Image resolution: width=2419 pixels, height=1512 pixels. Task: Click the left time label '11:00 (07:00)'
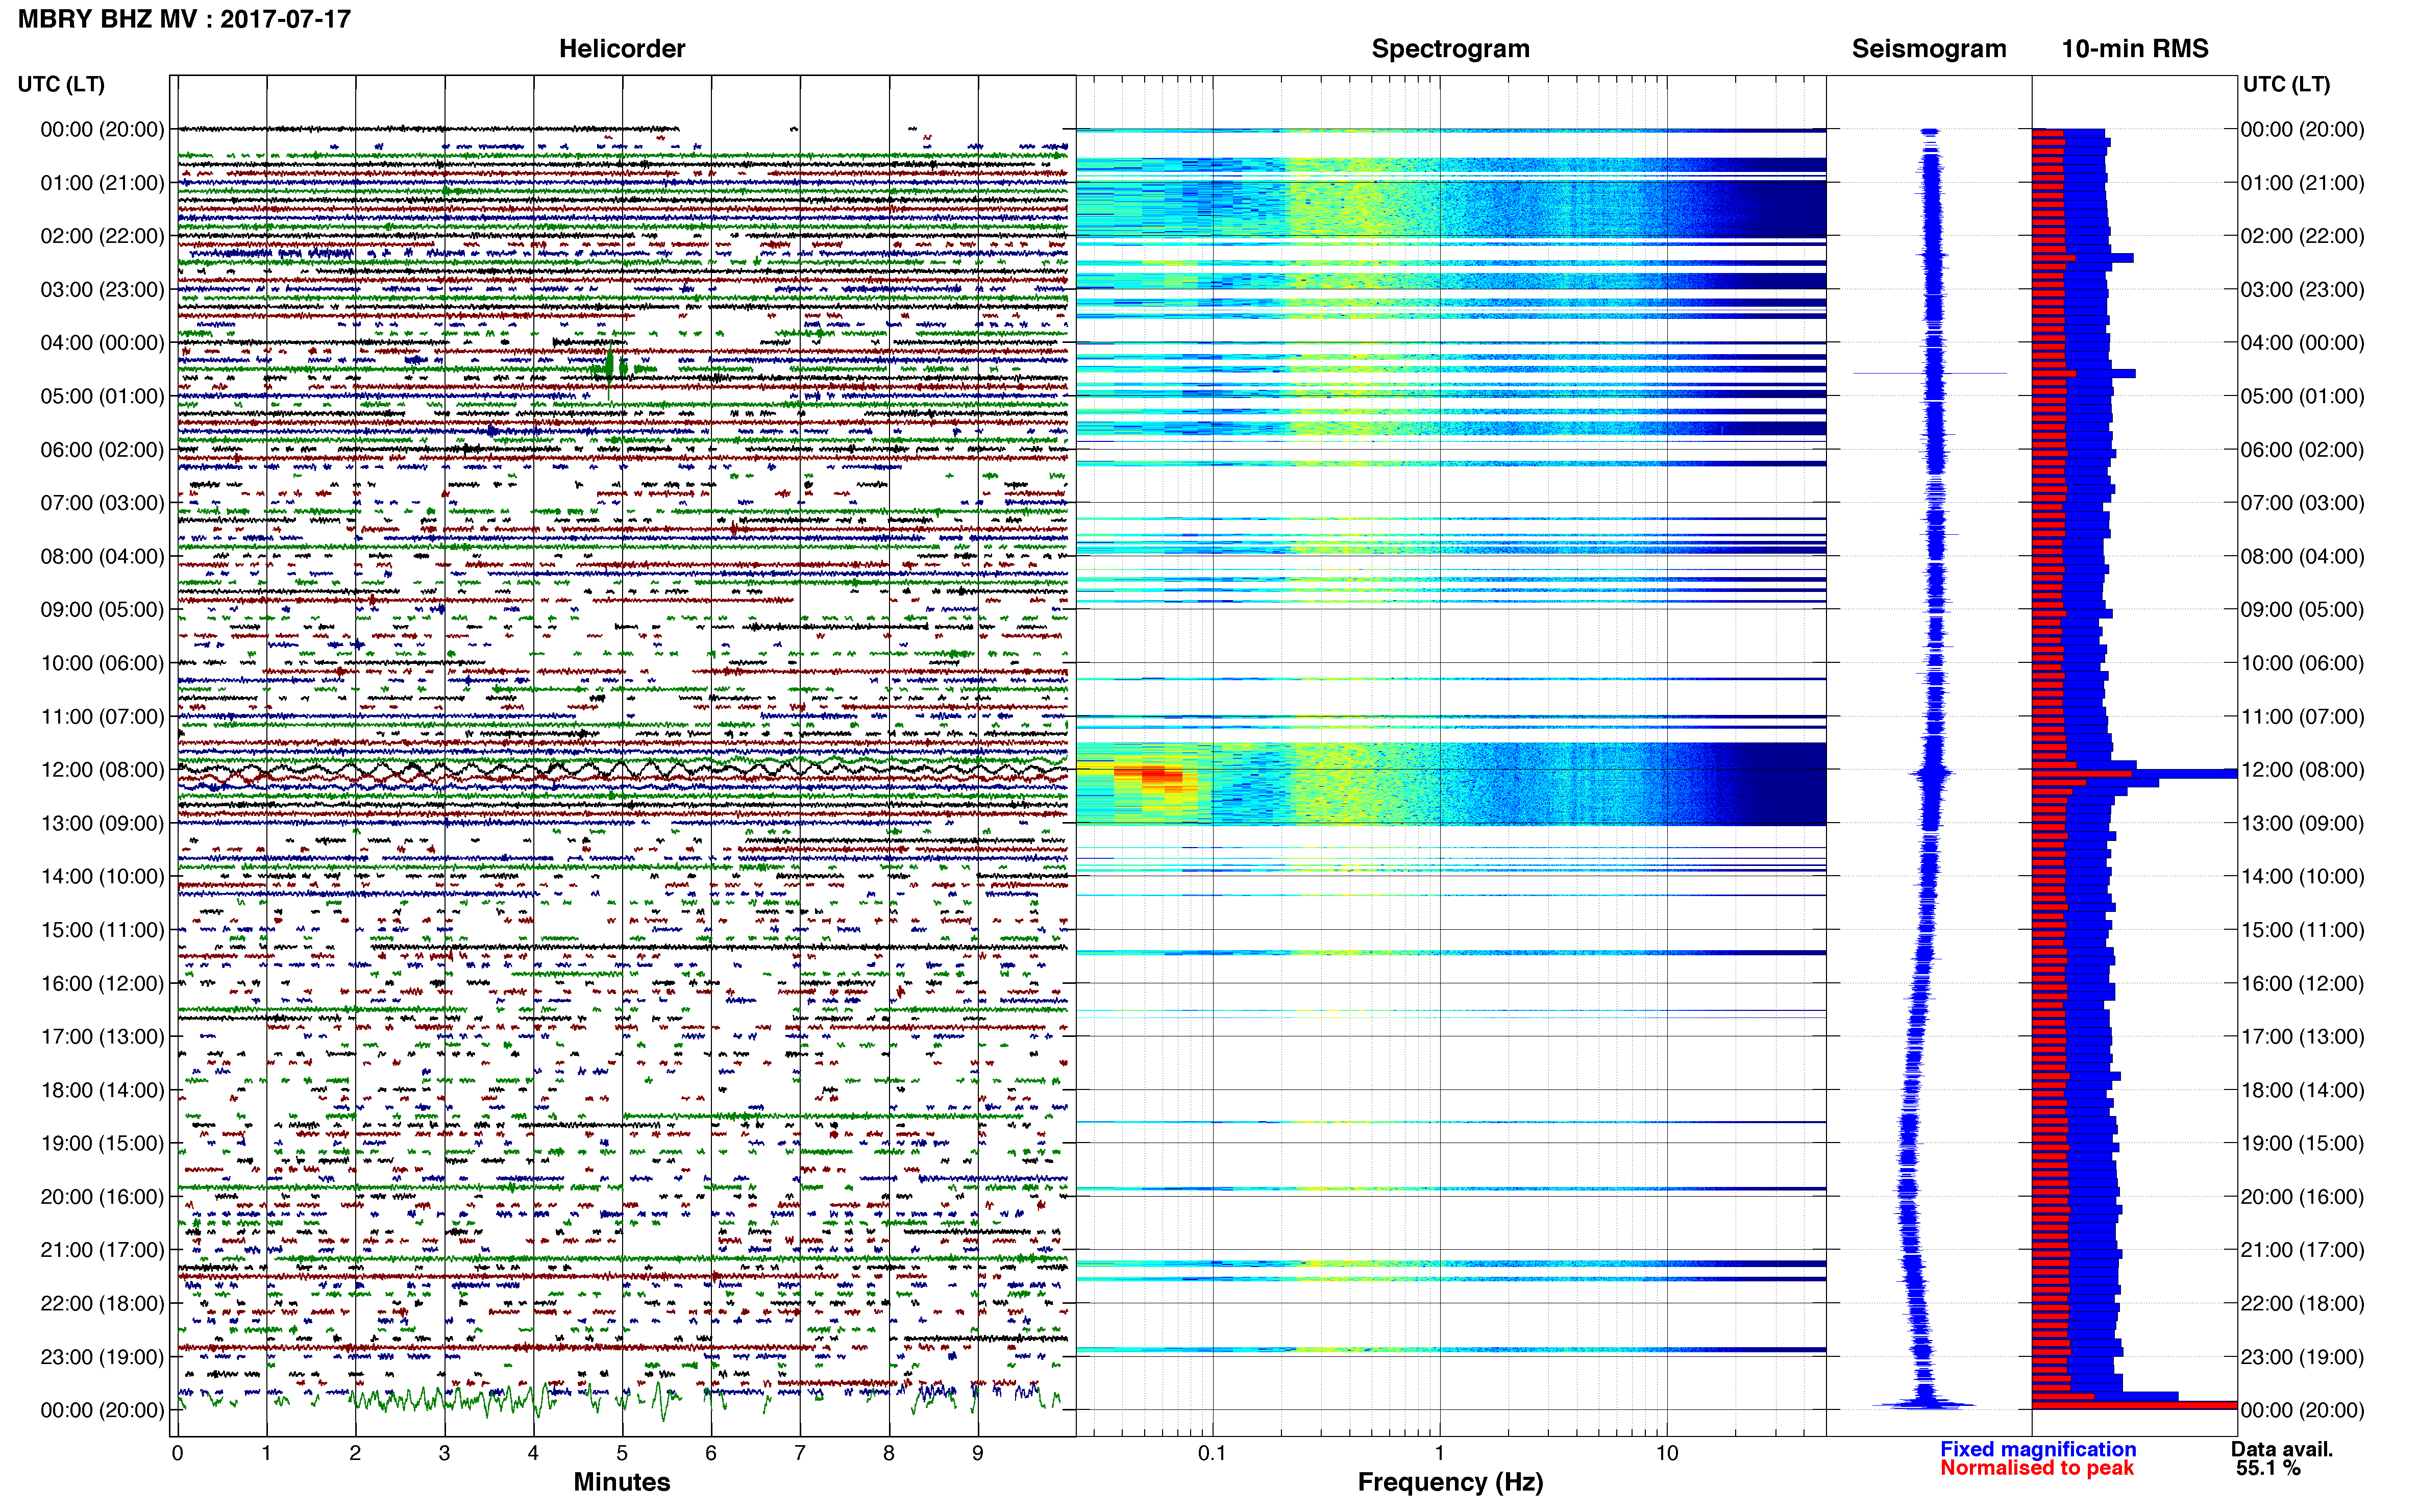tap(102, 717)
